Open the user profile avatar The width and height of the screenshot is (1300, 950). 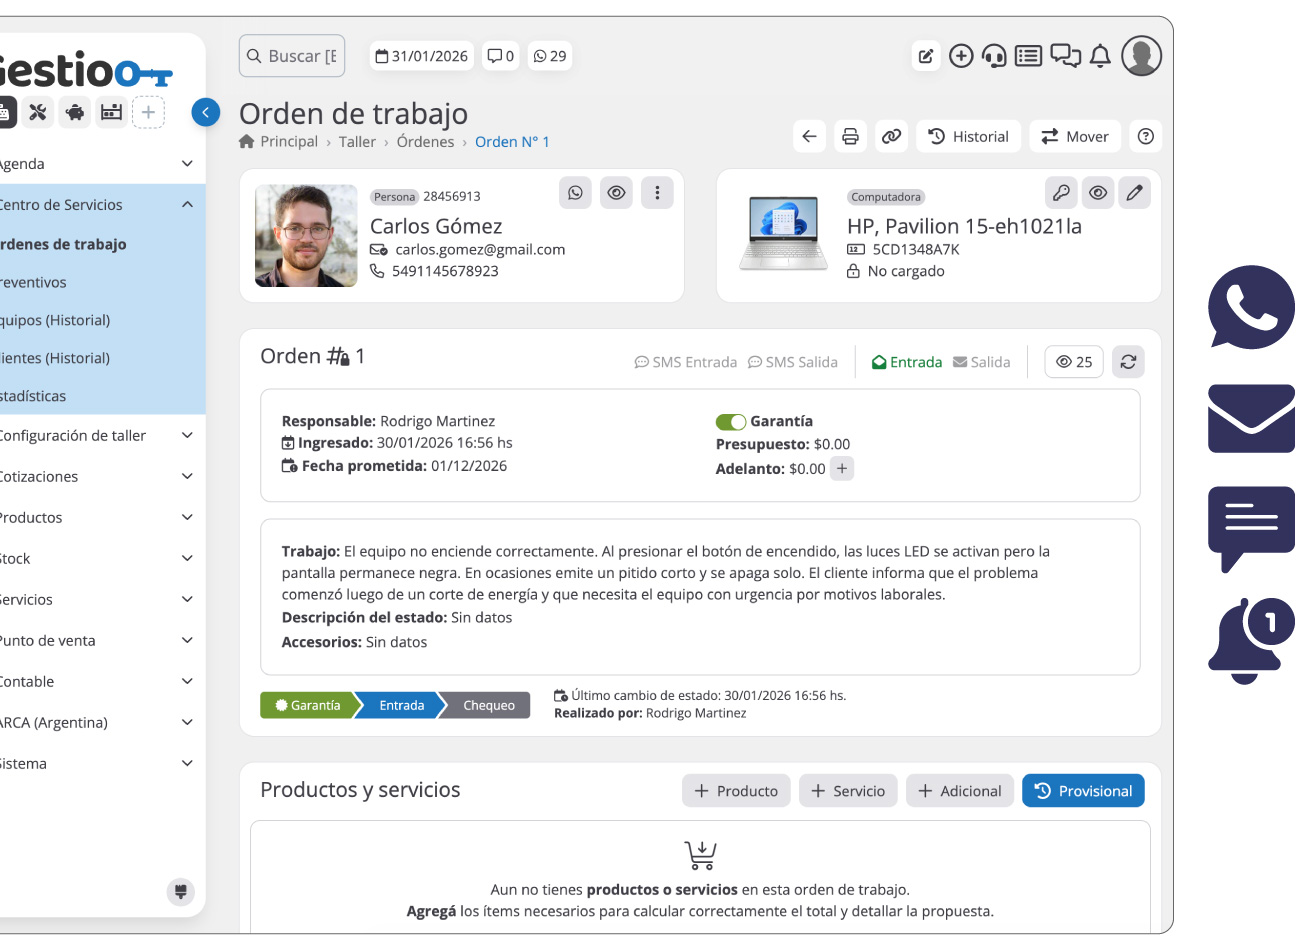[x=1141, y=56]
